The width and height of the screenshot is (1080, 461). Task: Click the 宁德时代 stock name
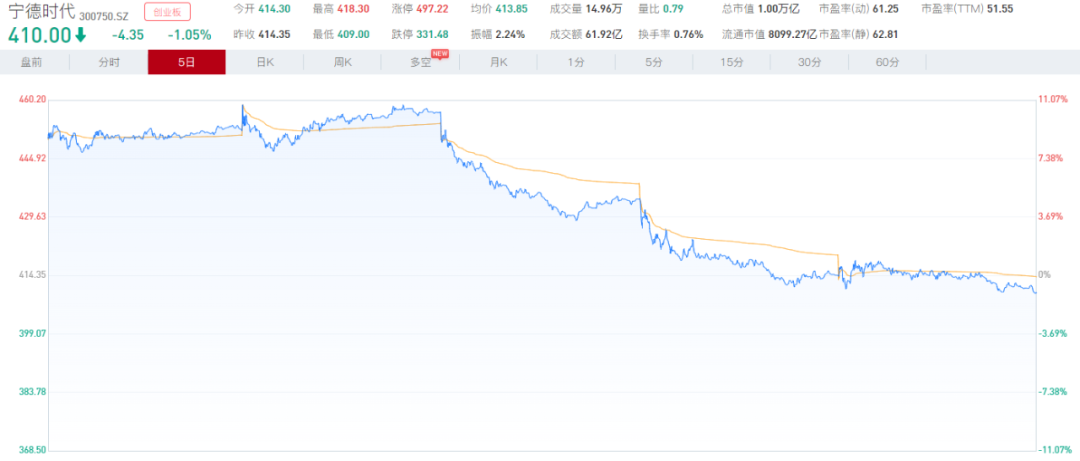(x=41, y=12)
